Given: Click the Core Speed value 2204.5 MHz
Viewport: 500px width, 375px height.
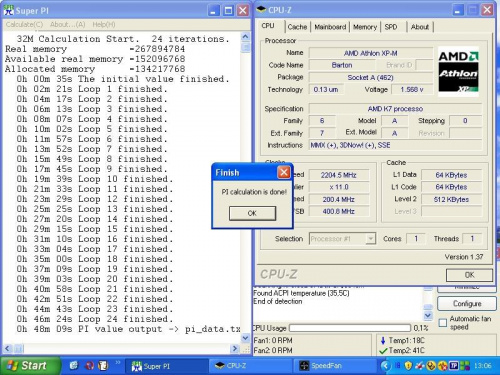Looking at the screenshot, I should coord(339,175).
